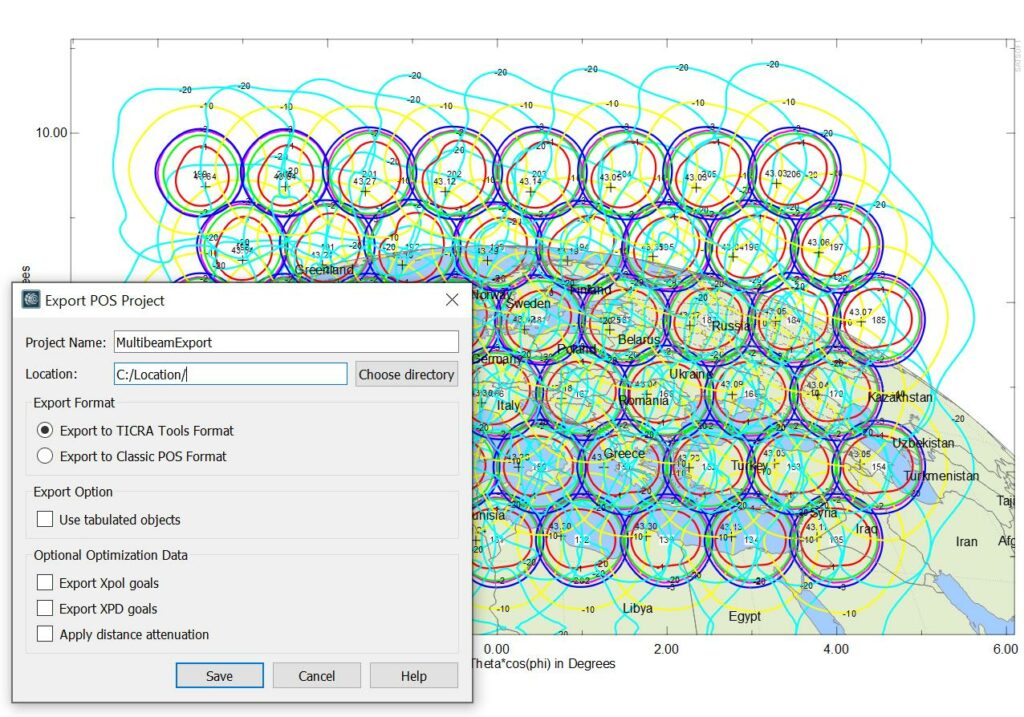This screenshot has height=717, width=1024.
Task: Click the Kazakhstan label on the map
Action: tap(900, 398)
